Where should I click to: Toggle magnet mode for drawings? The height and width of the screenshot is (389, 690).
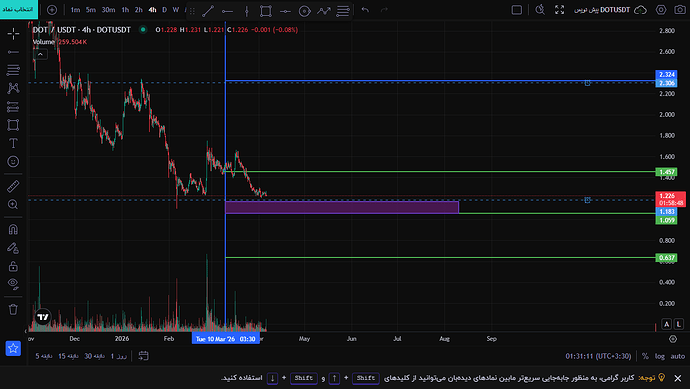13,229
